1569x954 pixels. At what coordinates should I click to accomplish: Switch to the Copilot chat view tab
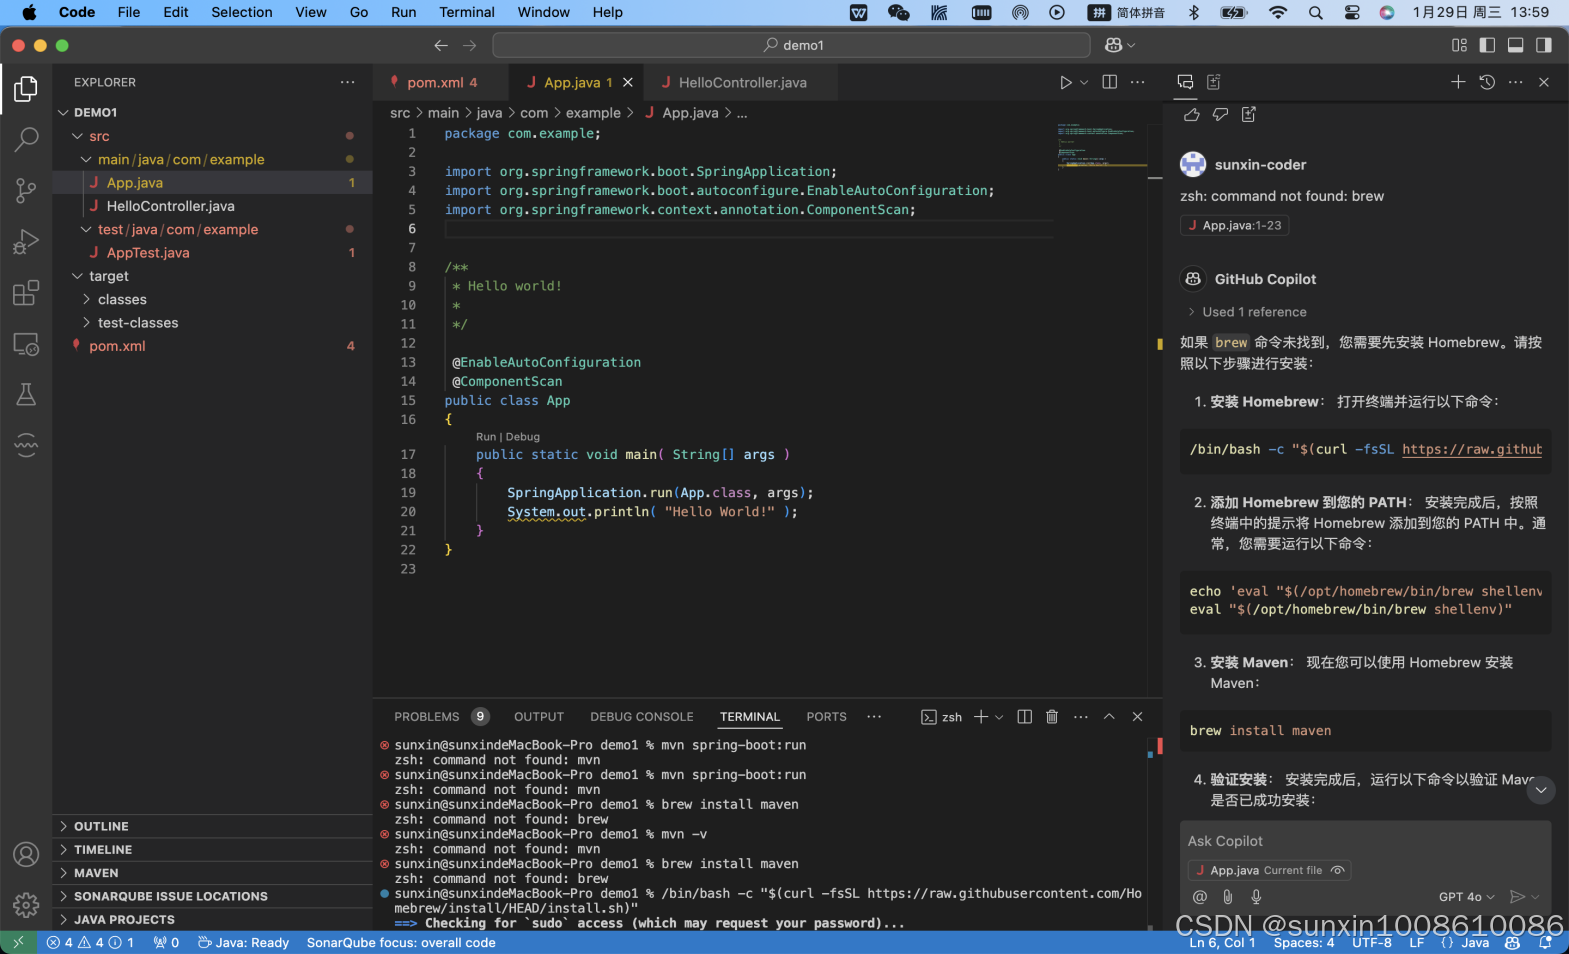tap(1185, 82)
